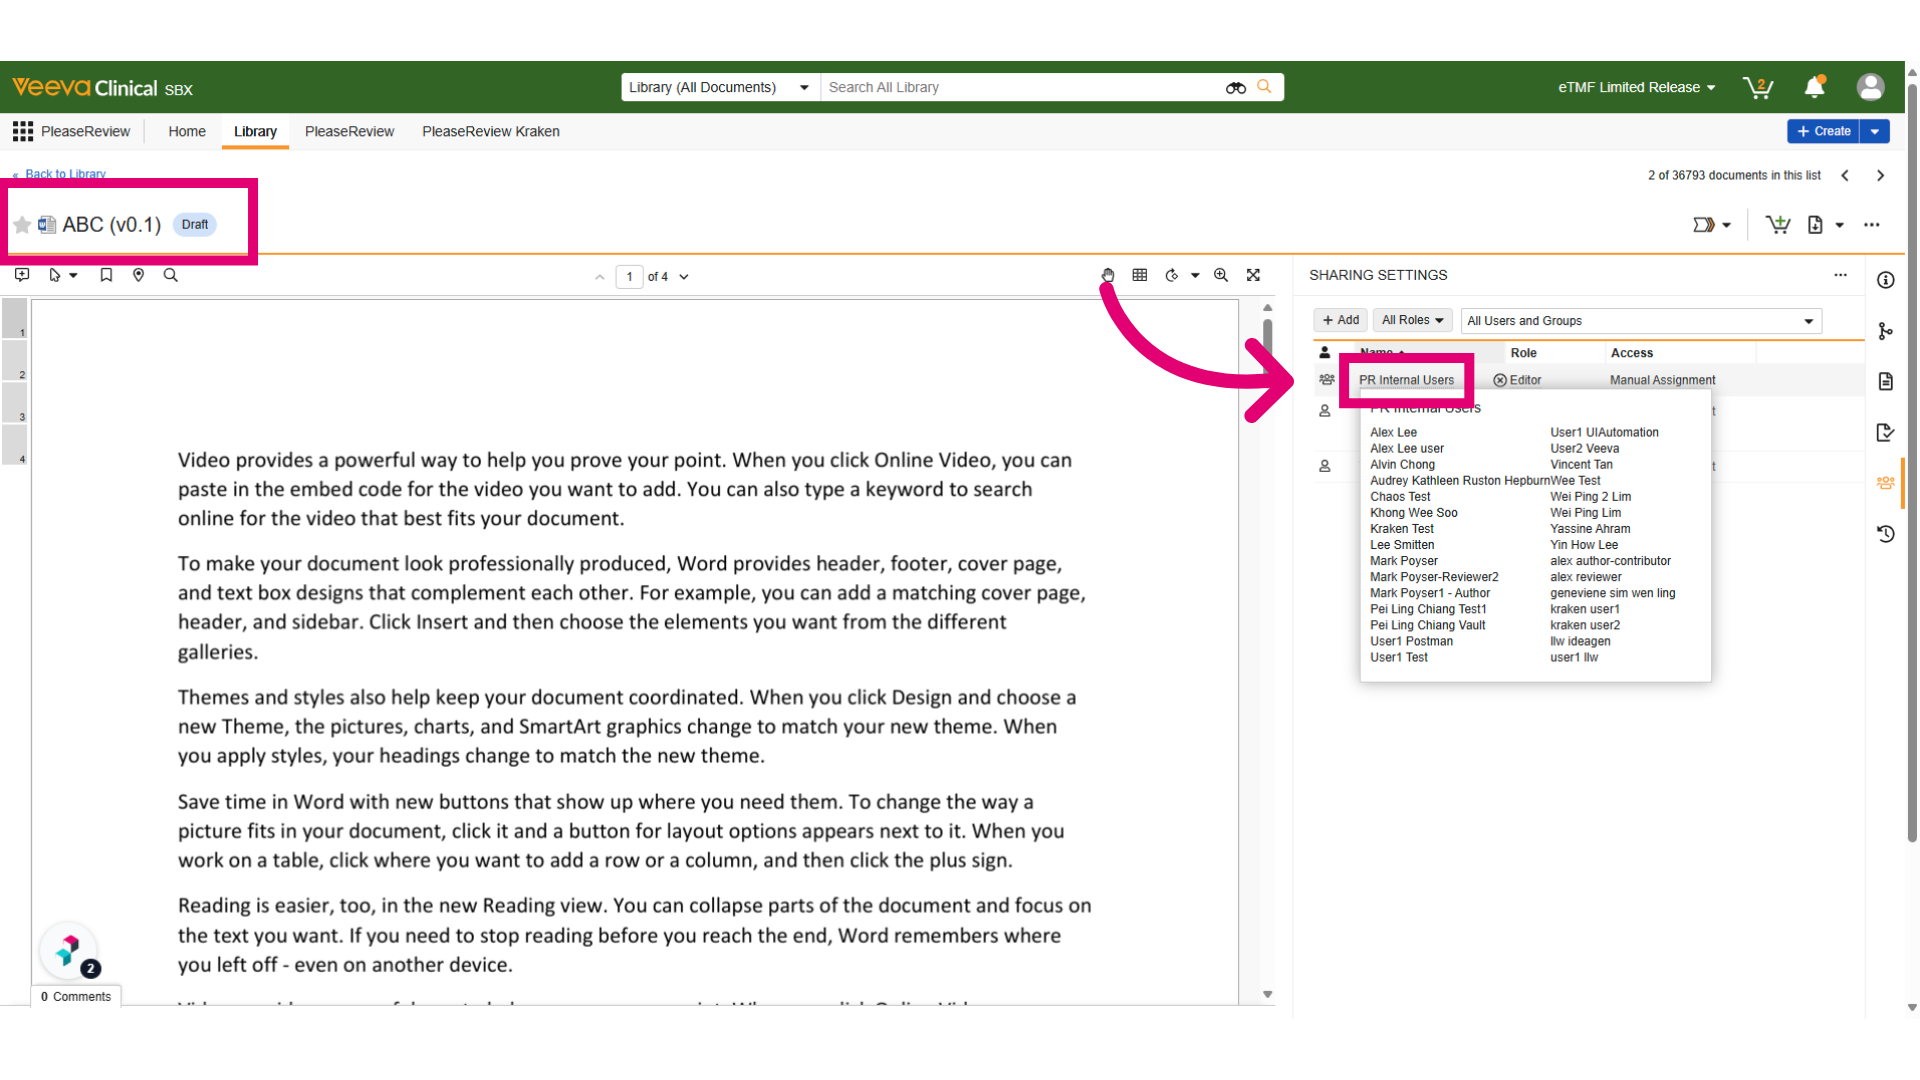Toggle fullscreen view of the document
Viewport: 1920px width, 1080px height.
(1253, 275)
